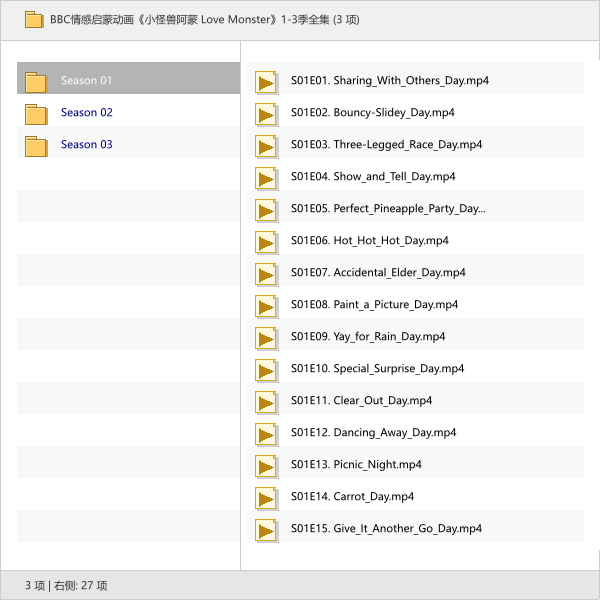Click the Season 01 folder icon

(x=37, y=81)
